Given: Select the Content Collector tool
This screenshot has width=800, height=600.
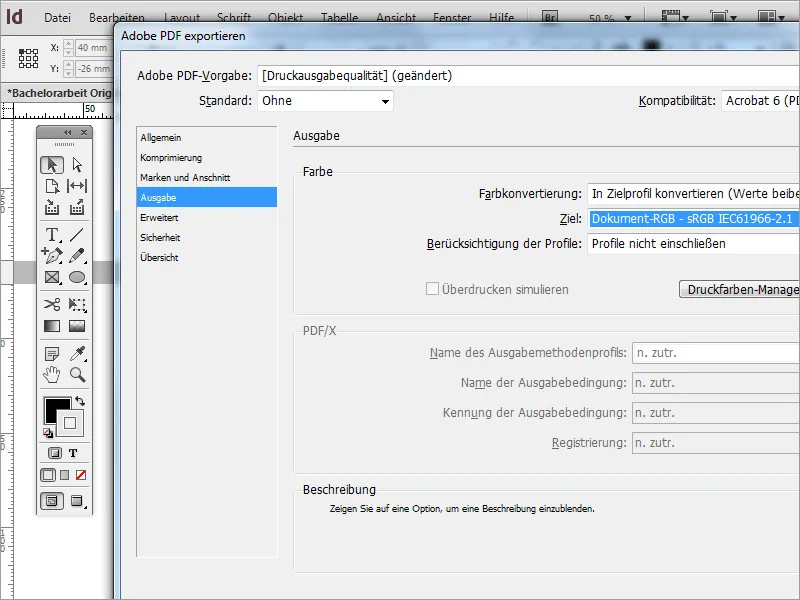Looking at the screenshot, I should click(x=52, y=207).
